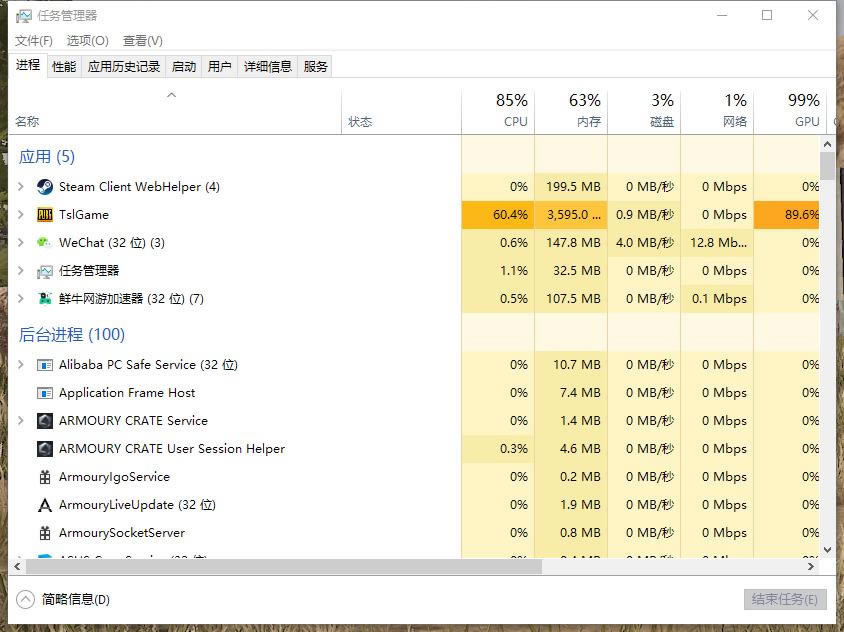Open the 文件(F) menu

[34, 41]
